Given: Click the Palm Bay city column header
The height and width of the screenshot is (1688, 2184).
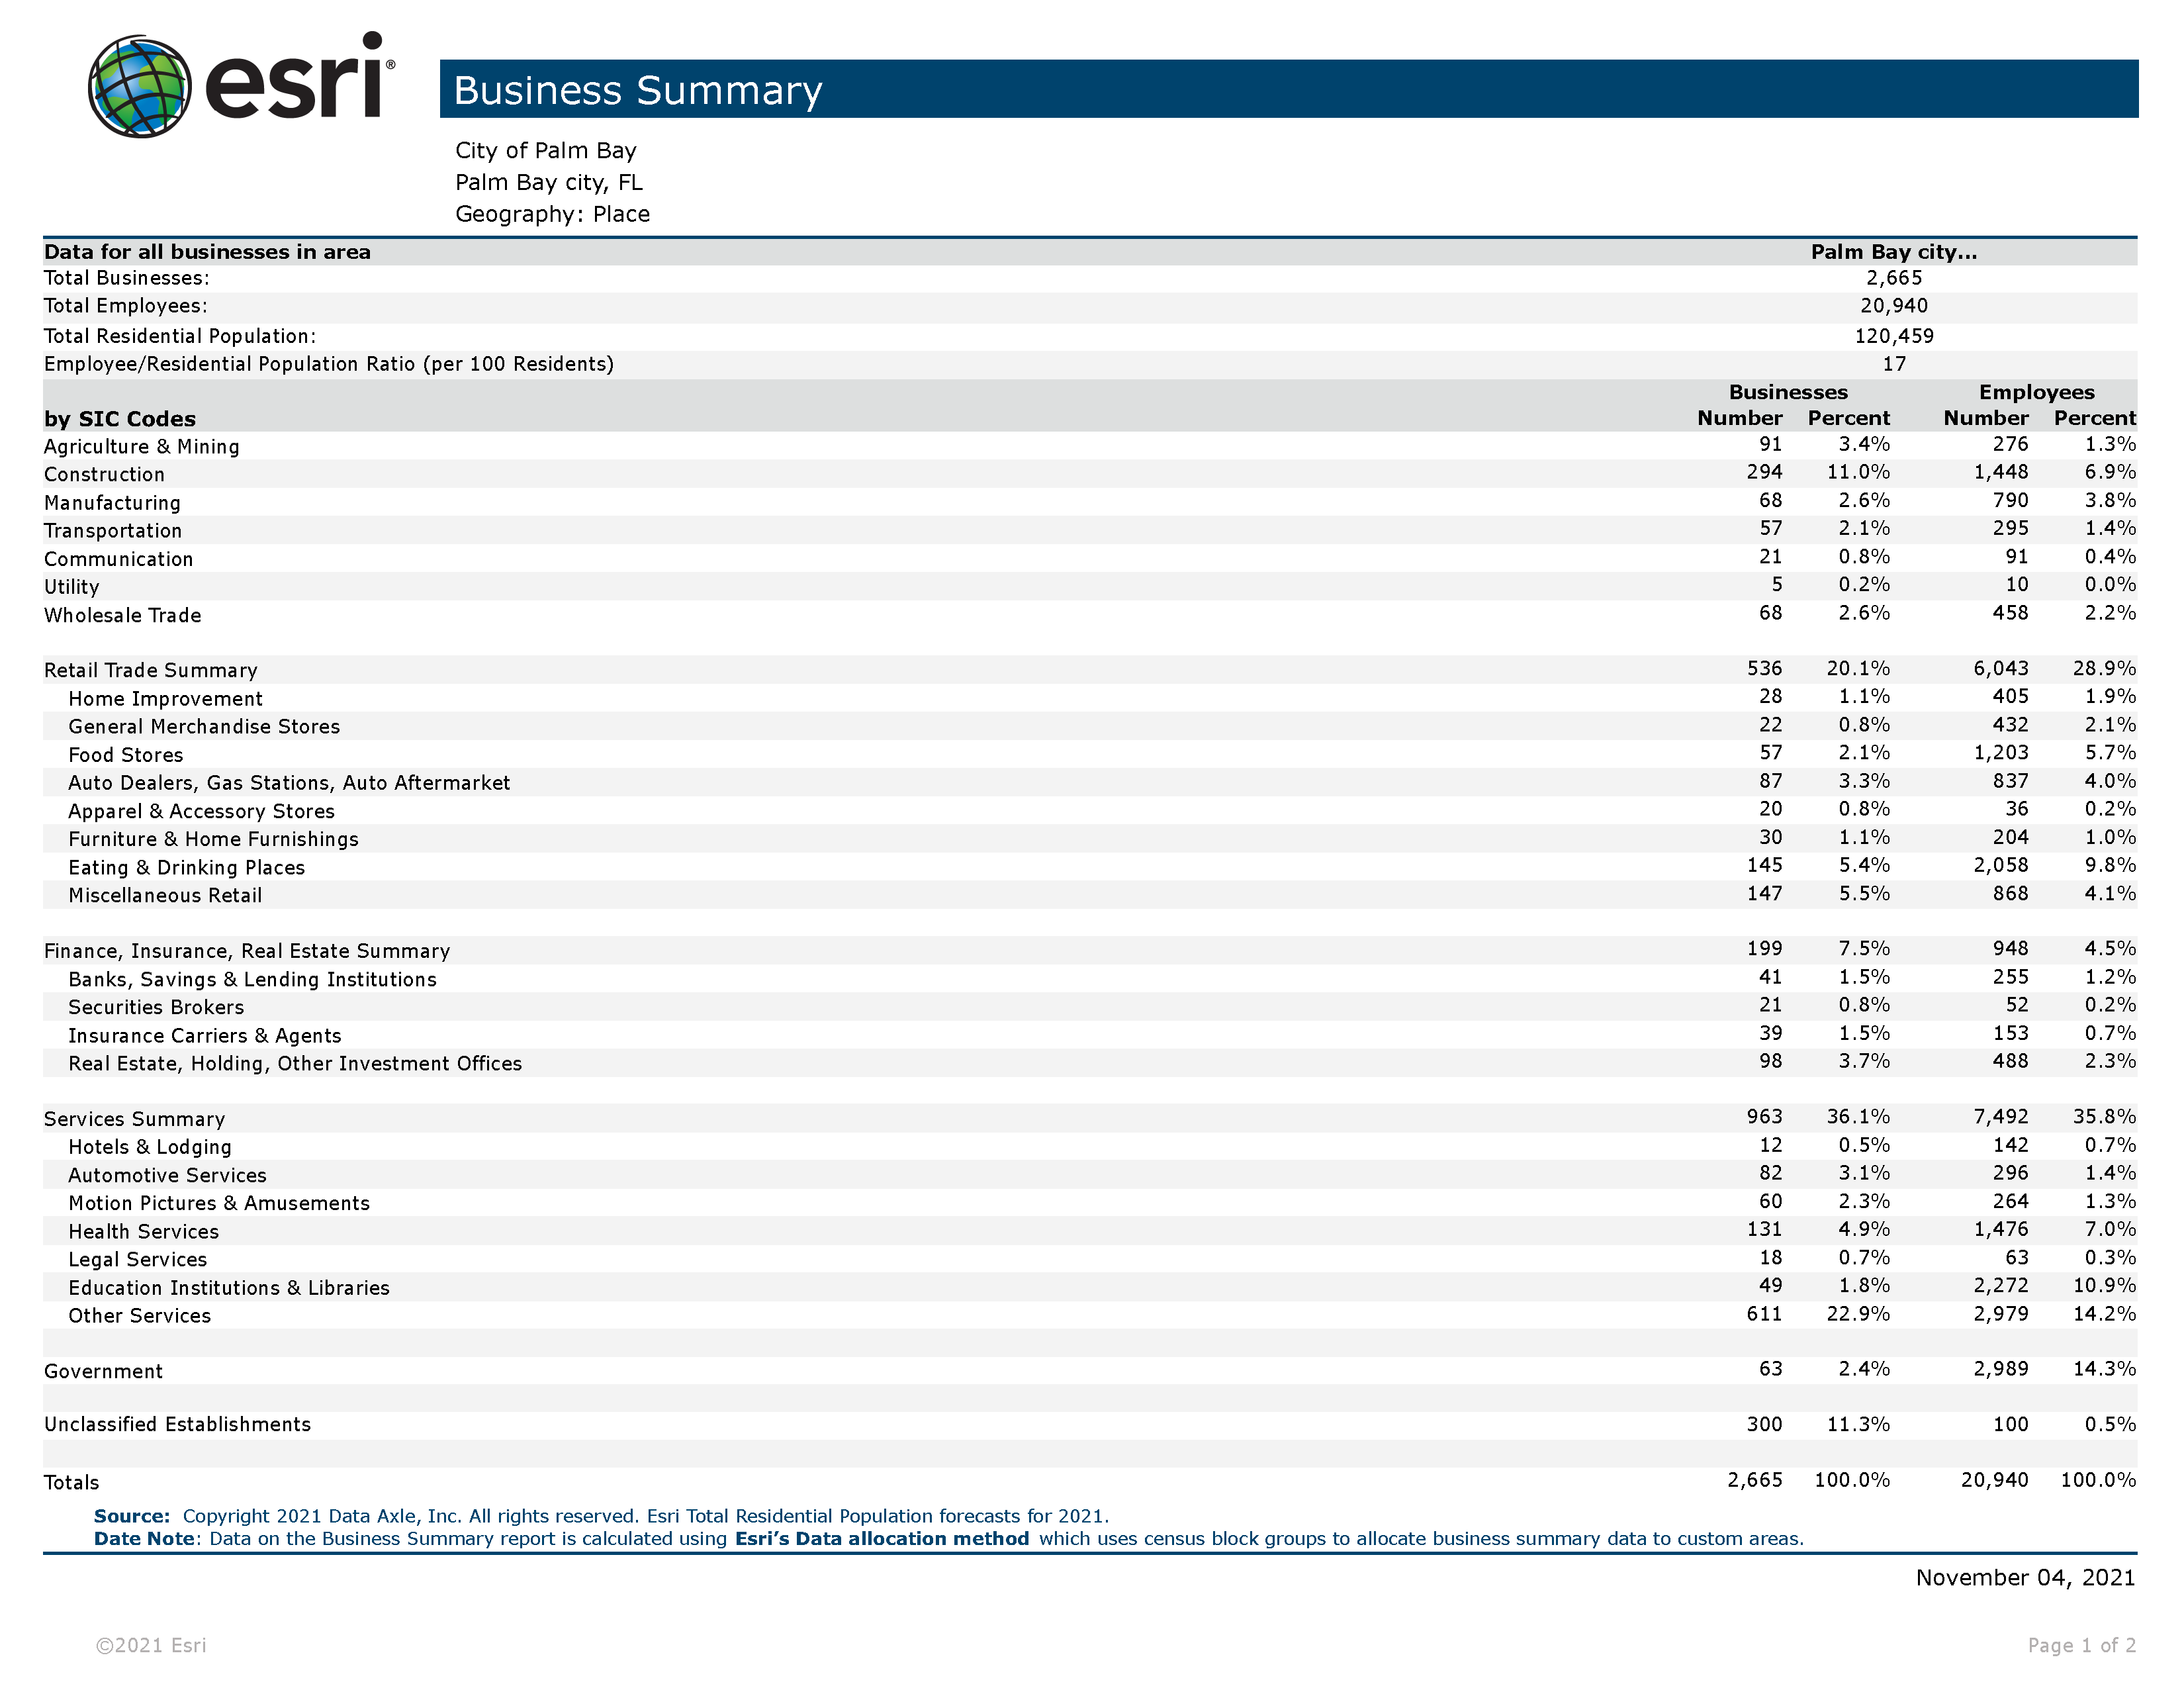Looking at the screenshot, I should click(x=1893, y=252).
